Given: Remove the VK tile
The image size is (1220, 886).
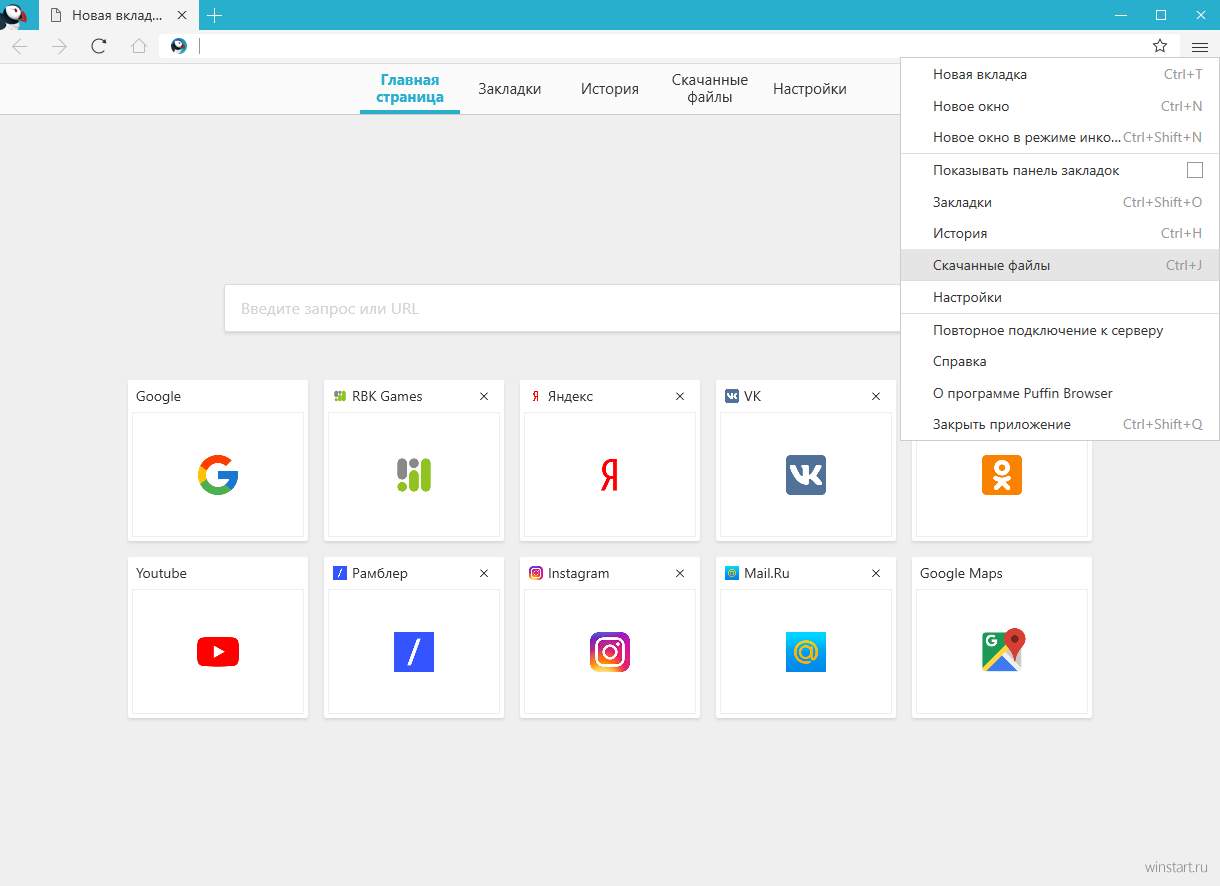Looking at the screenshot, I should [x=876, y=396].
